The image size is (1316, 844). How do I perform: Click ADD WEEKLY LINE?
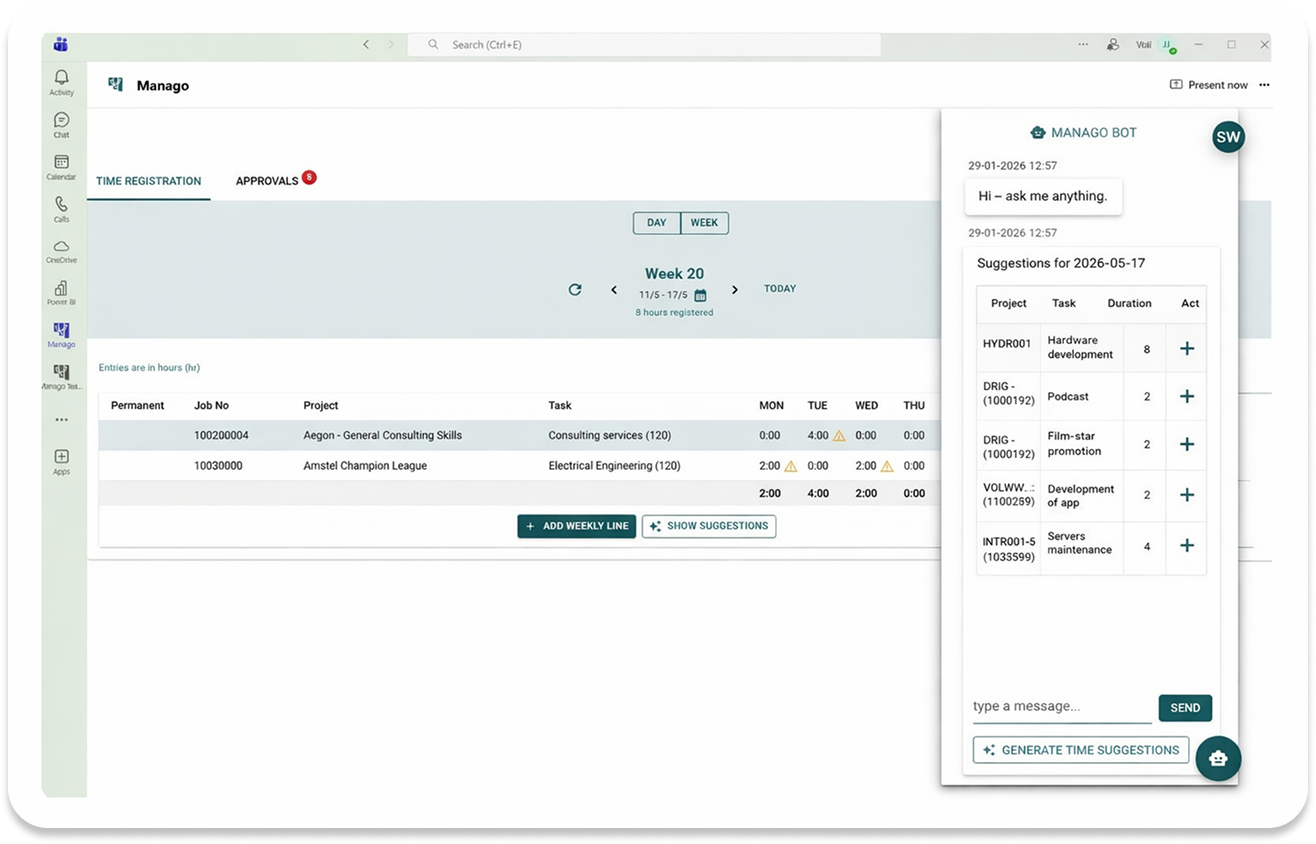pyautogui.click(x=577, y=526)
